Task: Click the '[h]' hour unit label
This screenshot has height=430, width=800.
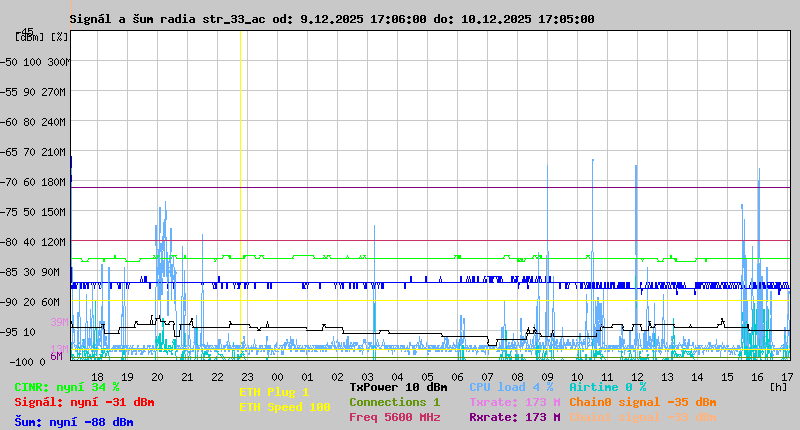Action: click(x=779, y=387)
